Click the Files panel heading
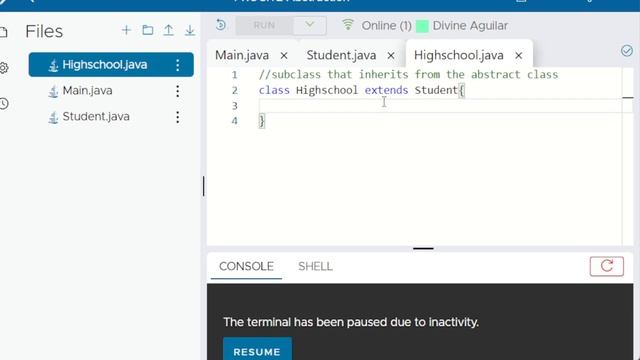The image size is (640, 360). click(x=44, y=31)
